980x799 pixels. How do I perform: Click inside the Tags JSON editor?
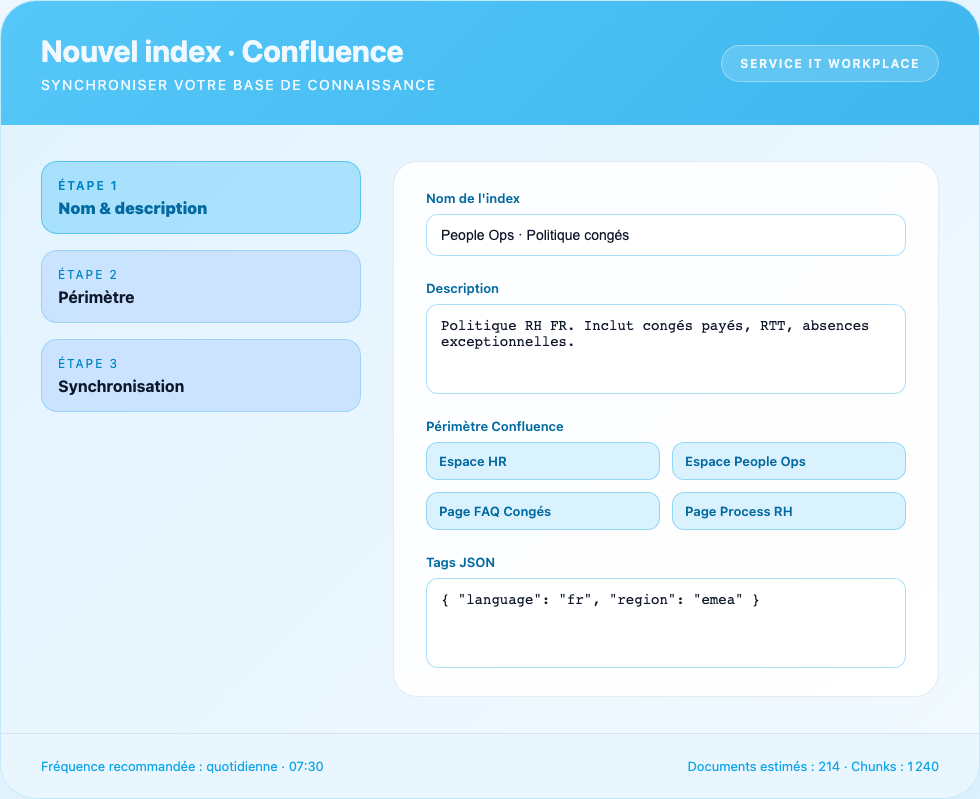click(x=665, y=620)
